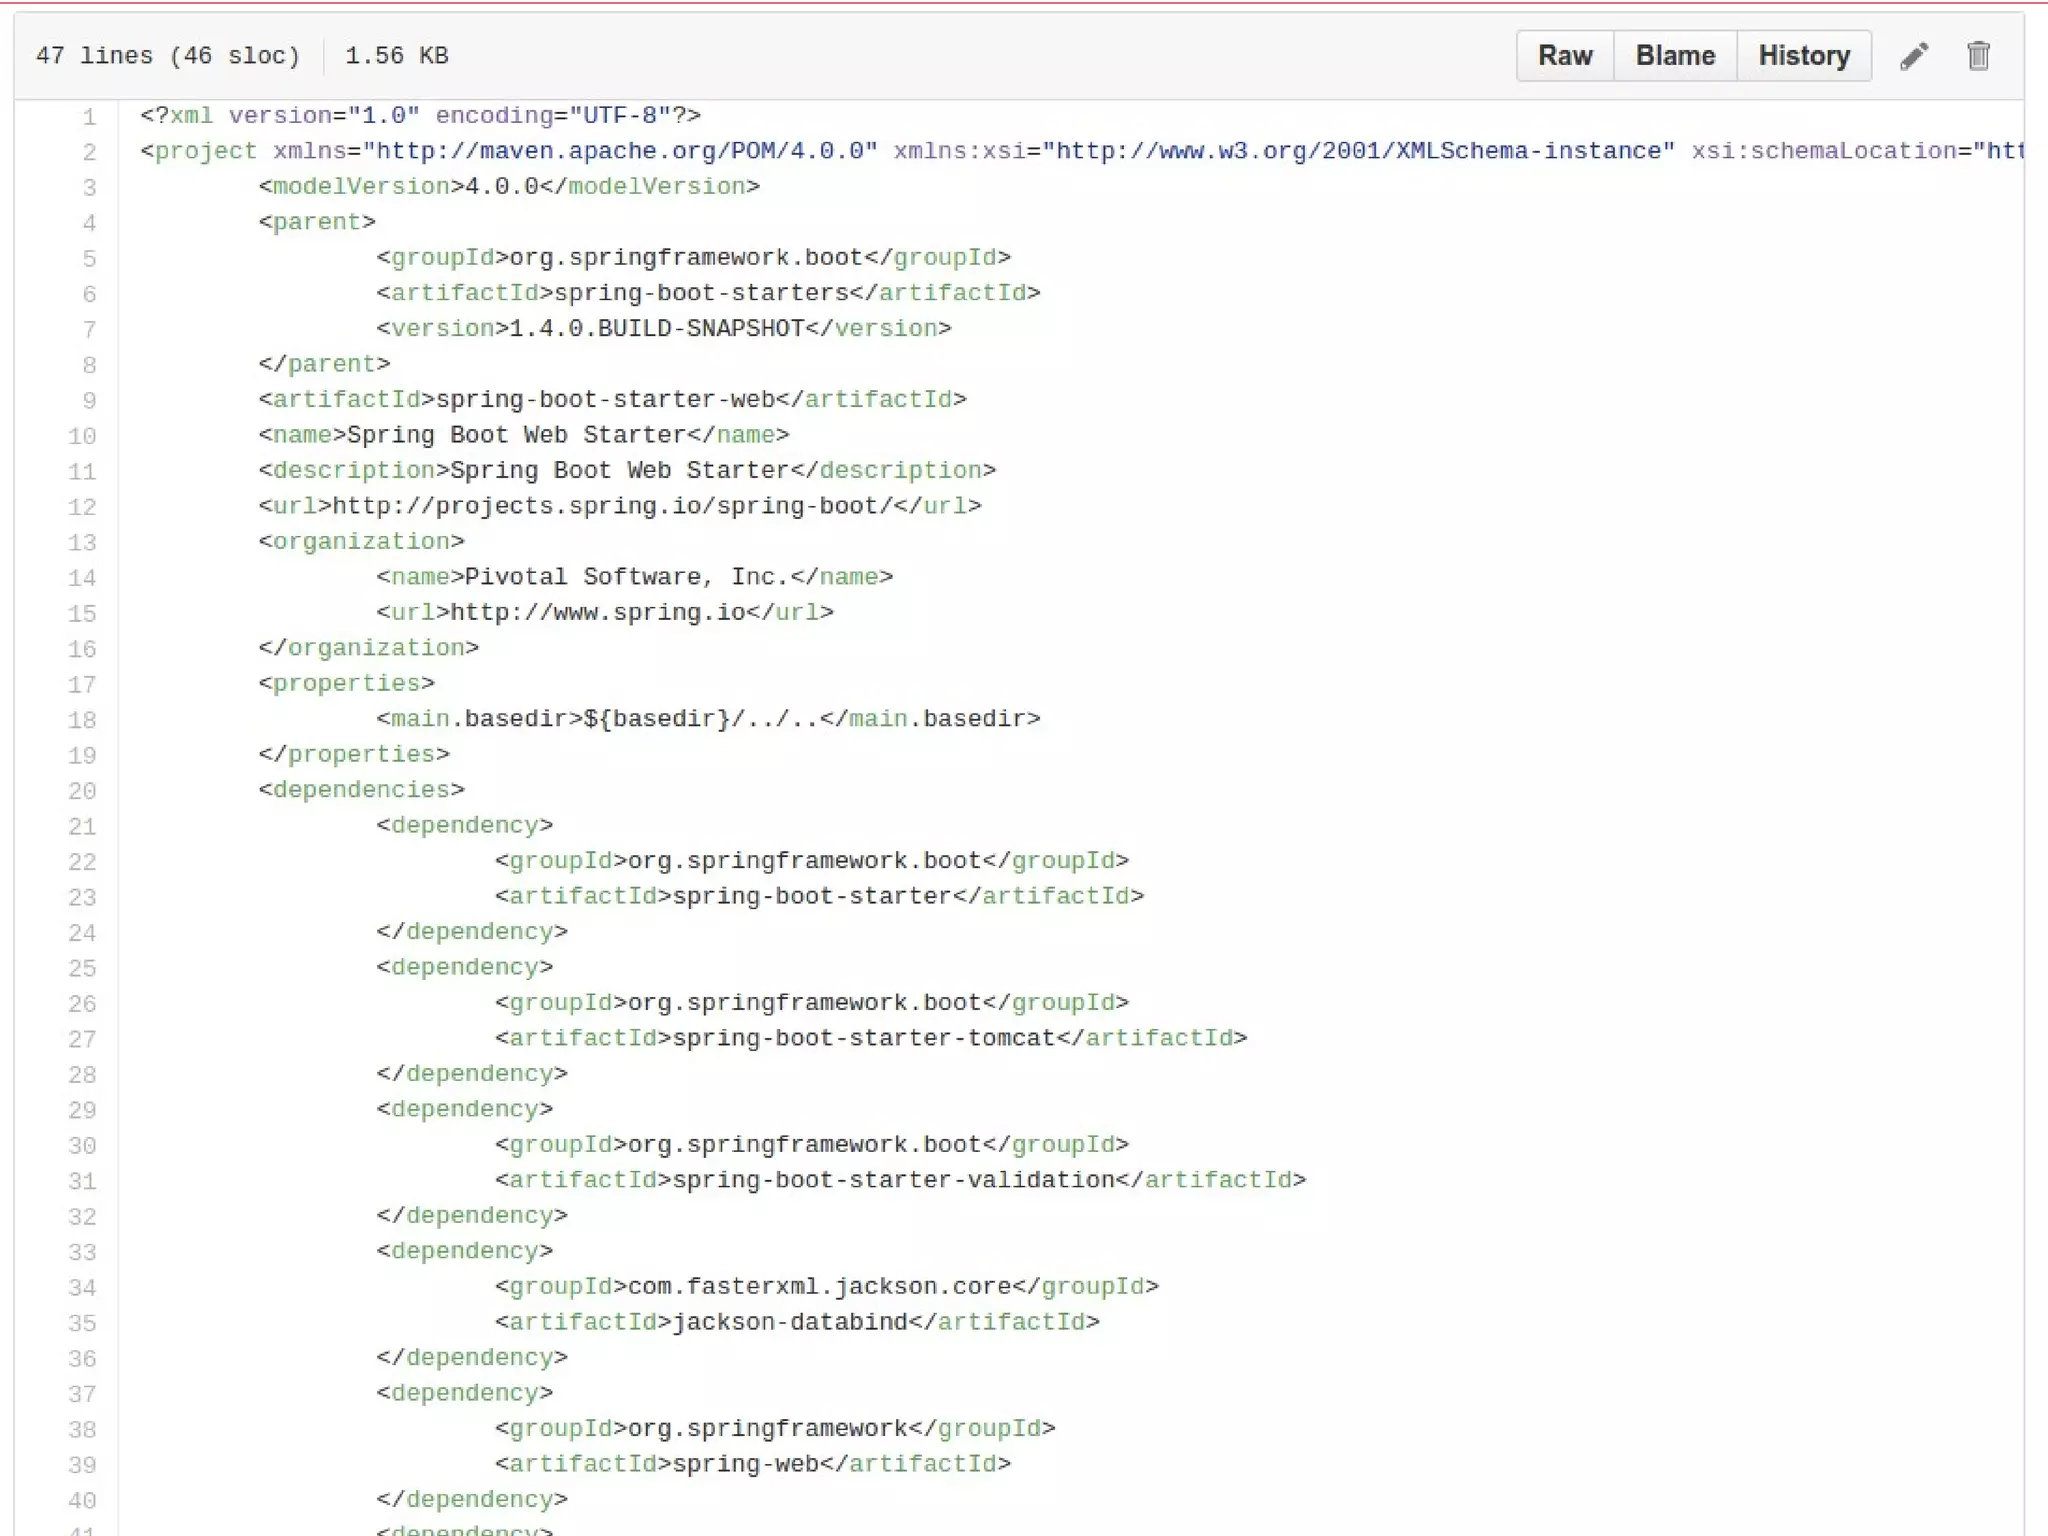Viewport: 2048px width, 1536px height.
Task: Click the trash delete file icon
Action: click(1978, 56)
